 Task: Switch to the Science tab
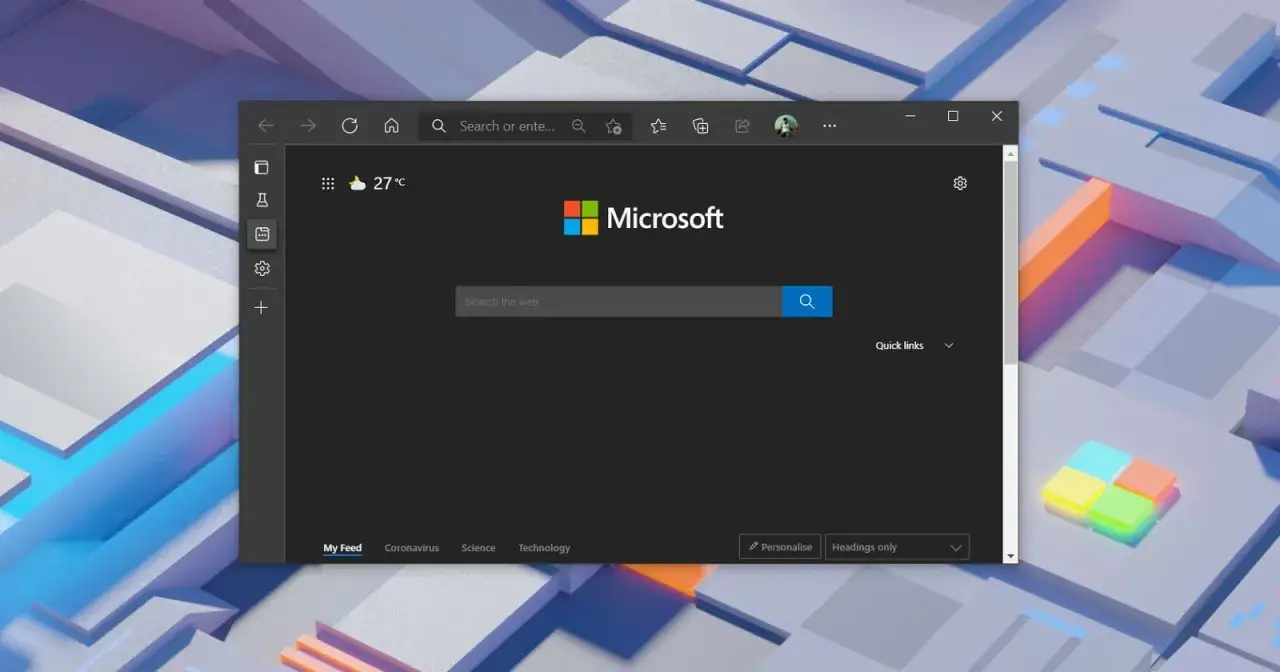[478, 548]
